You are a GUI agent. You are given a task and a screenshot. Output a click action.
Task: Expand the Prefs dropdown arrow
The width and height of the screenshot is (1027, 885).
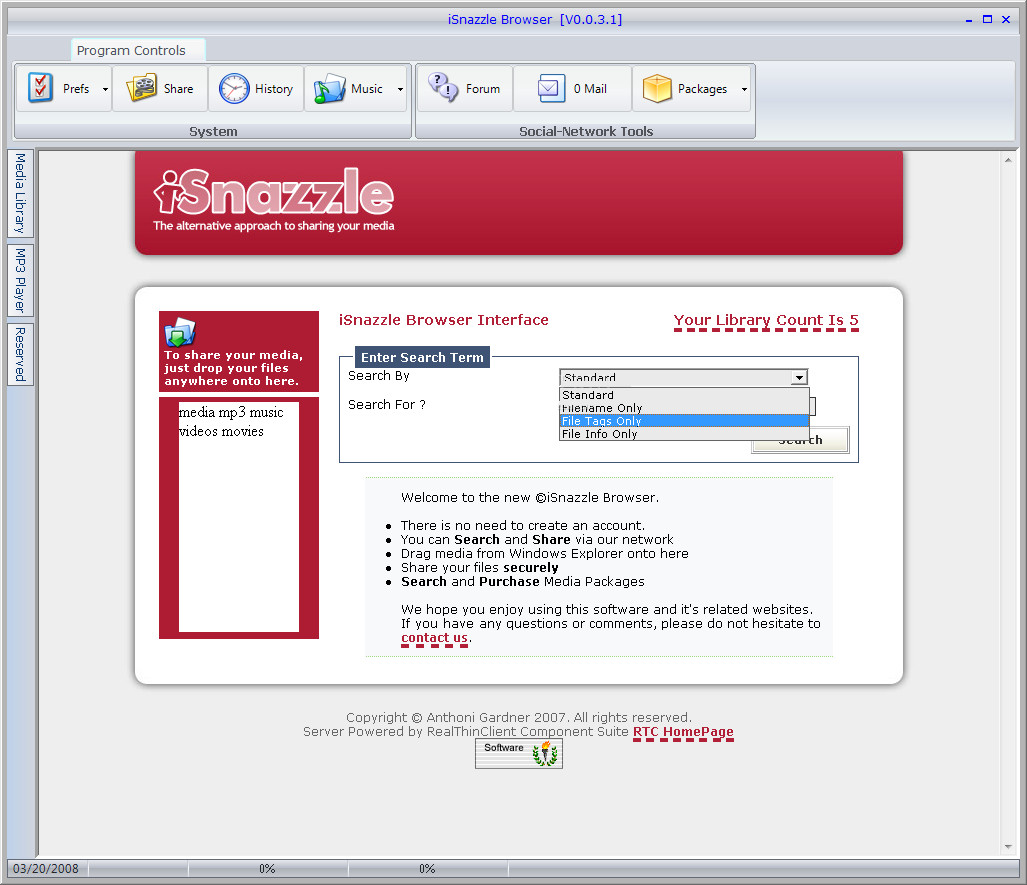105,89
